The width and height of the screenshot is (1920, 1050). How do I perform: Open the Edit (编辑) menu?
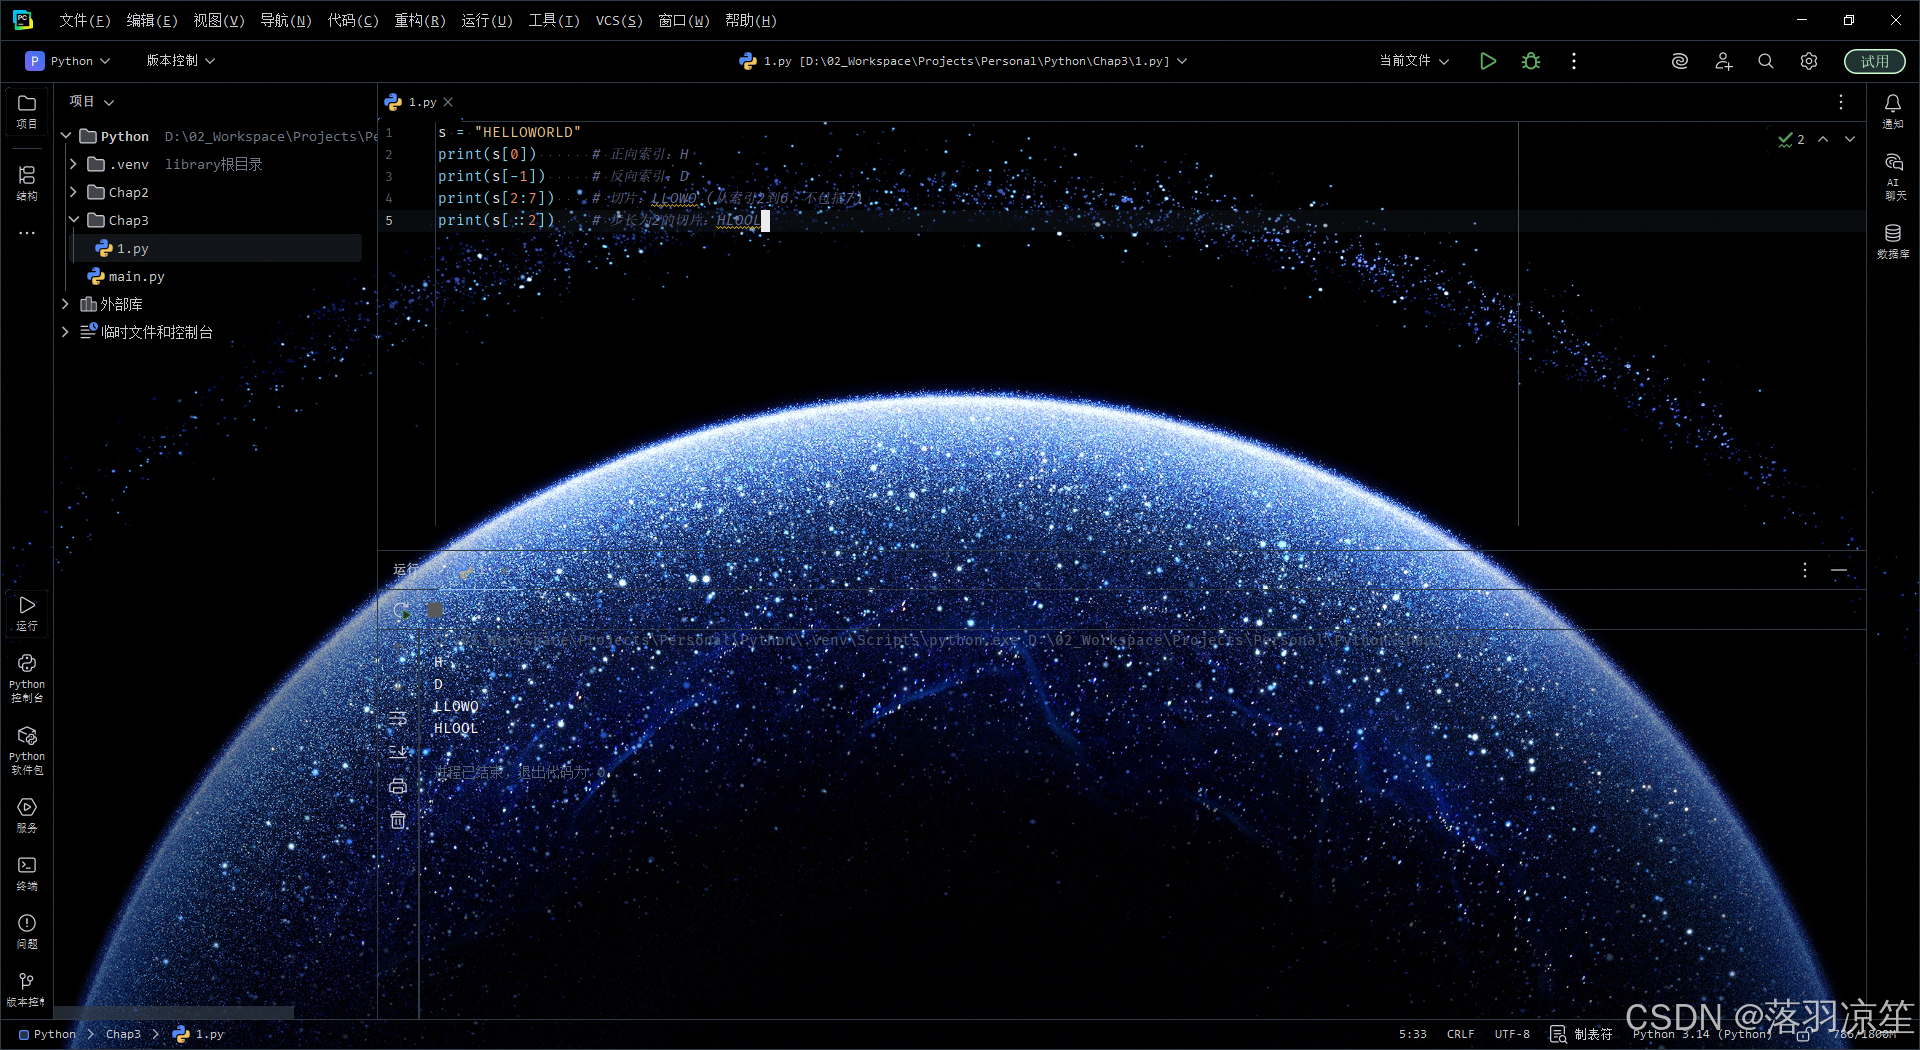pyautogui.click(x=152, y=20)
